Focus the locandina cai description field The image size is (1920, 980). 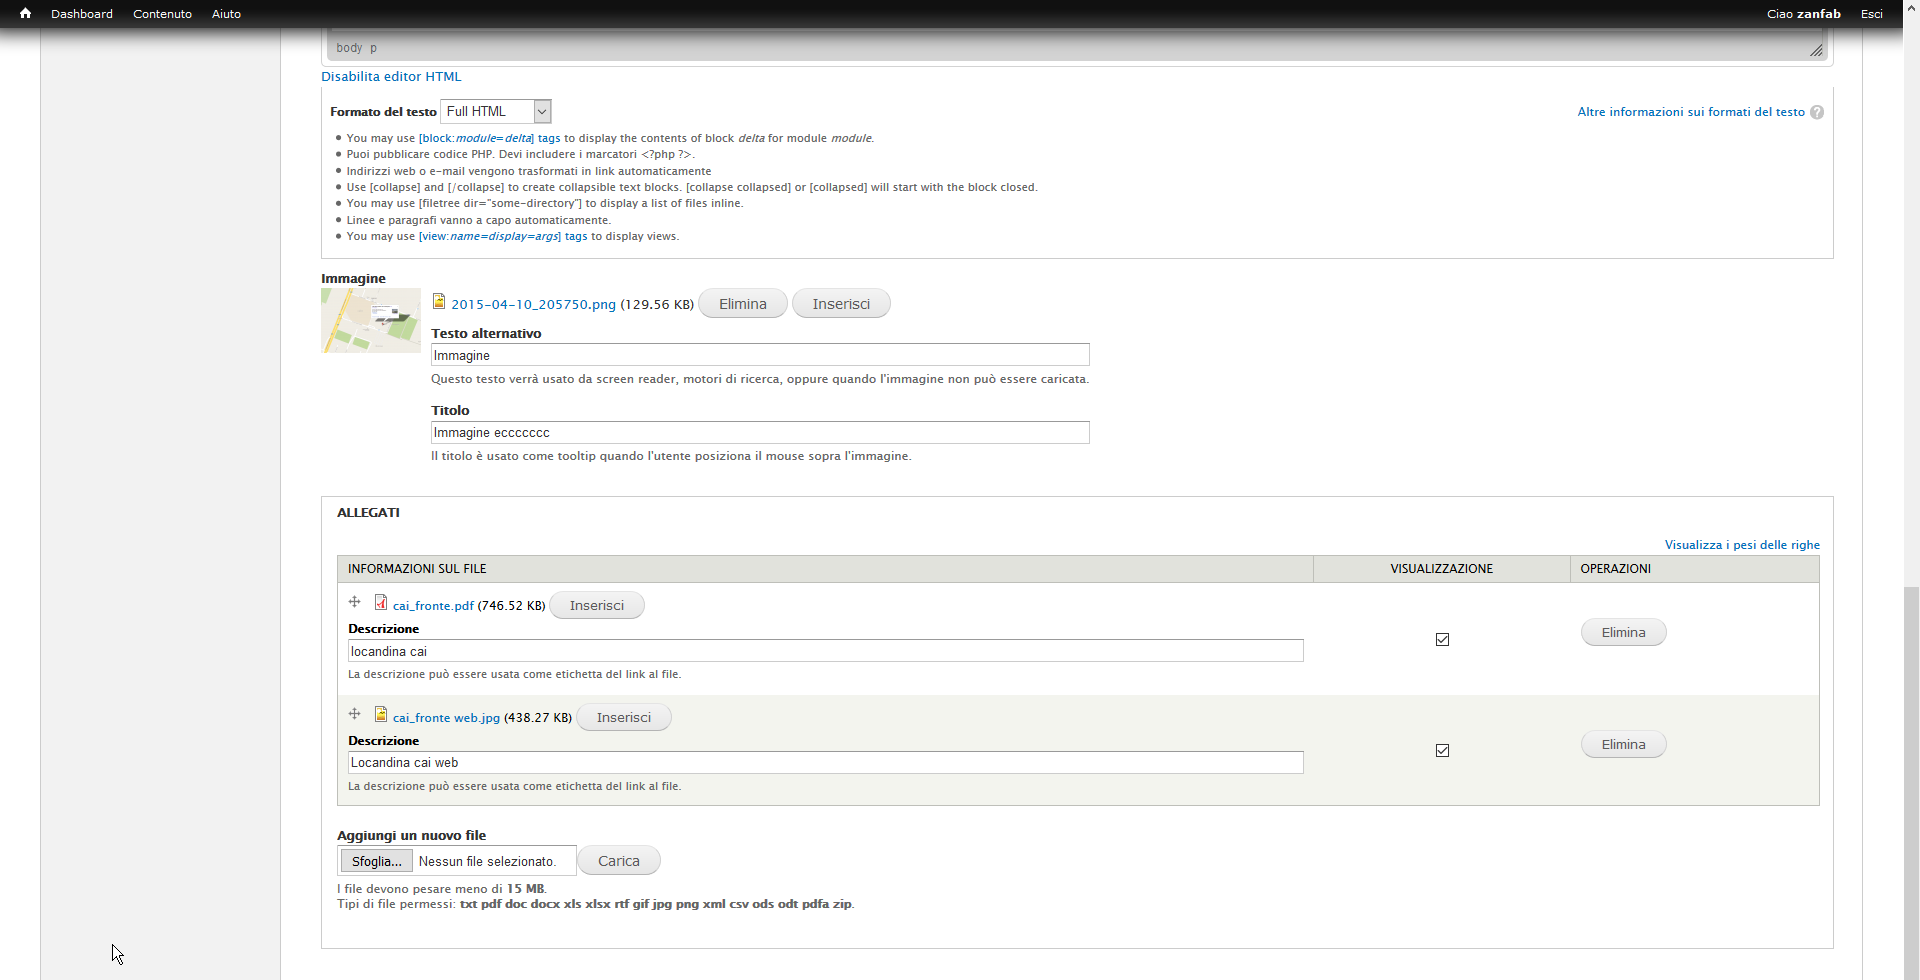[826, 651]
